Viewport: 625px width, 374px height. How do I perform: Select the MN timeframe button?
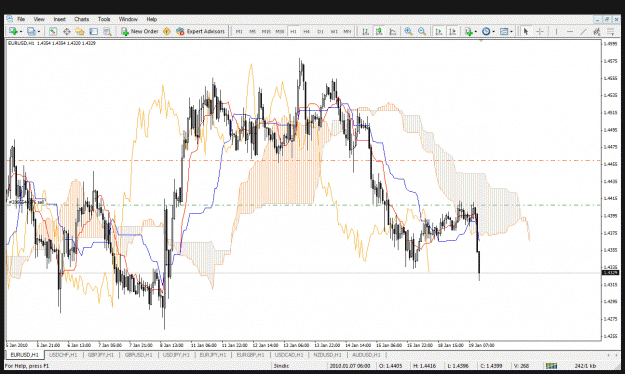pyautogui.click(x=348, y=31)
